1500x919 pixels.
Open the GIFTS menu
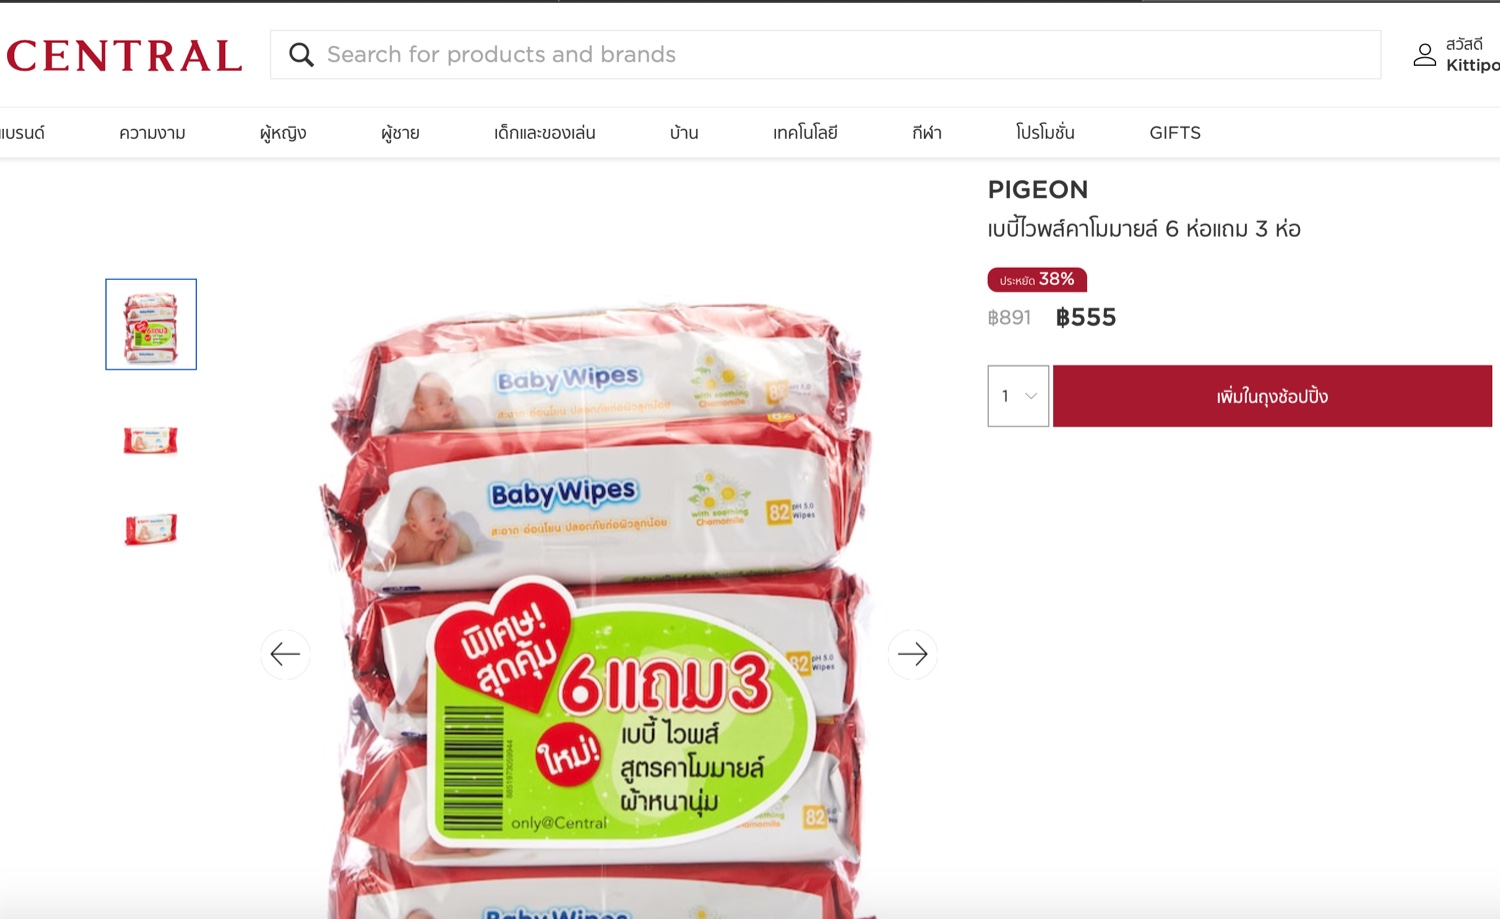(1175, 133)
